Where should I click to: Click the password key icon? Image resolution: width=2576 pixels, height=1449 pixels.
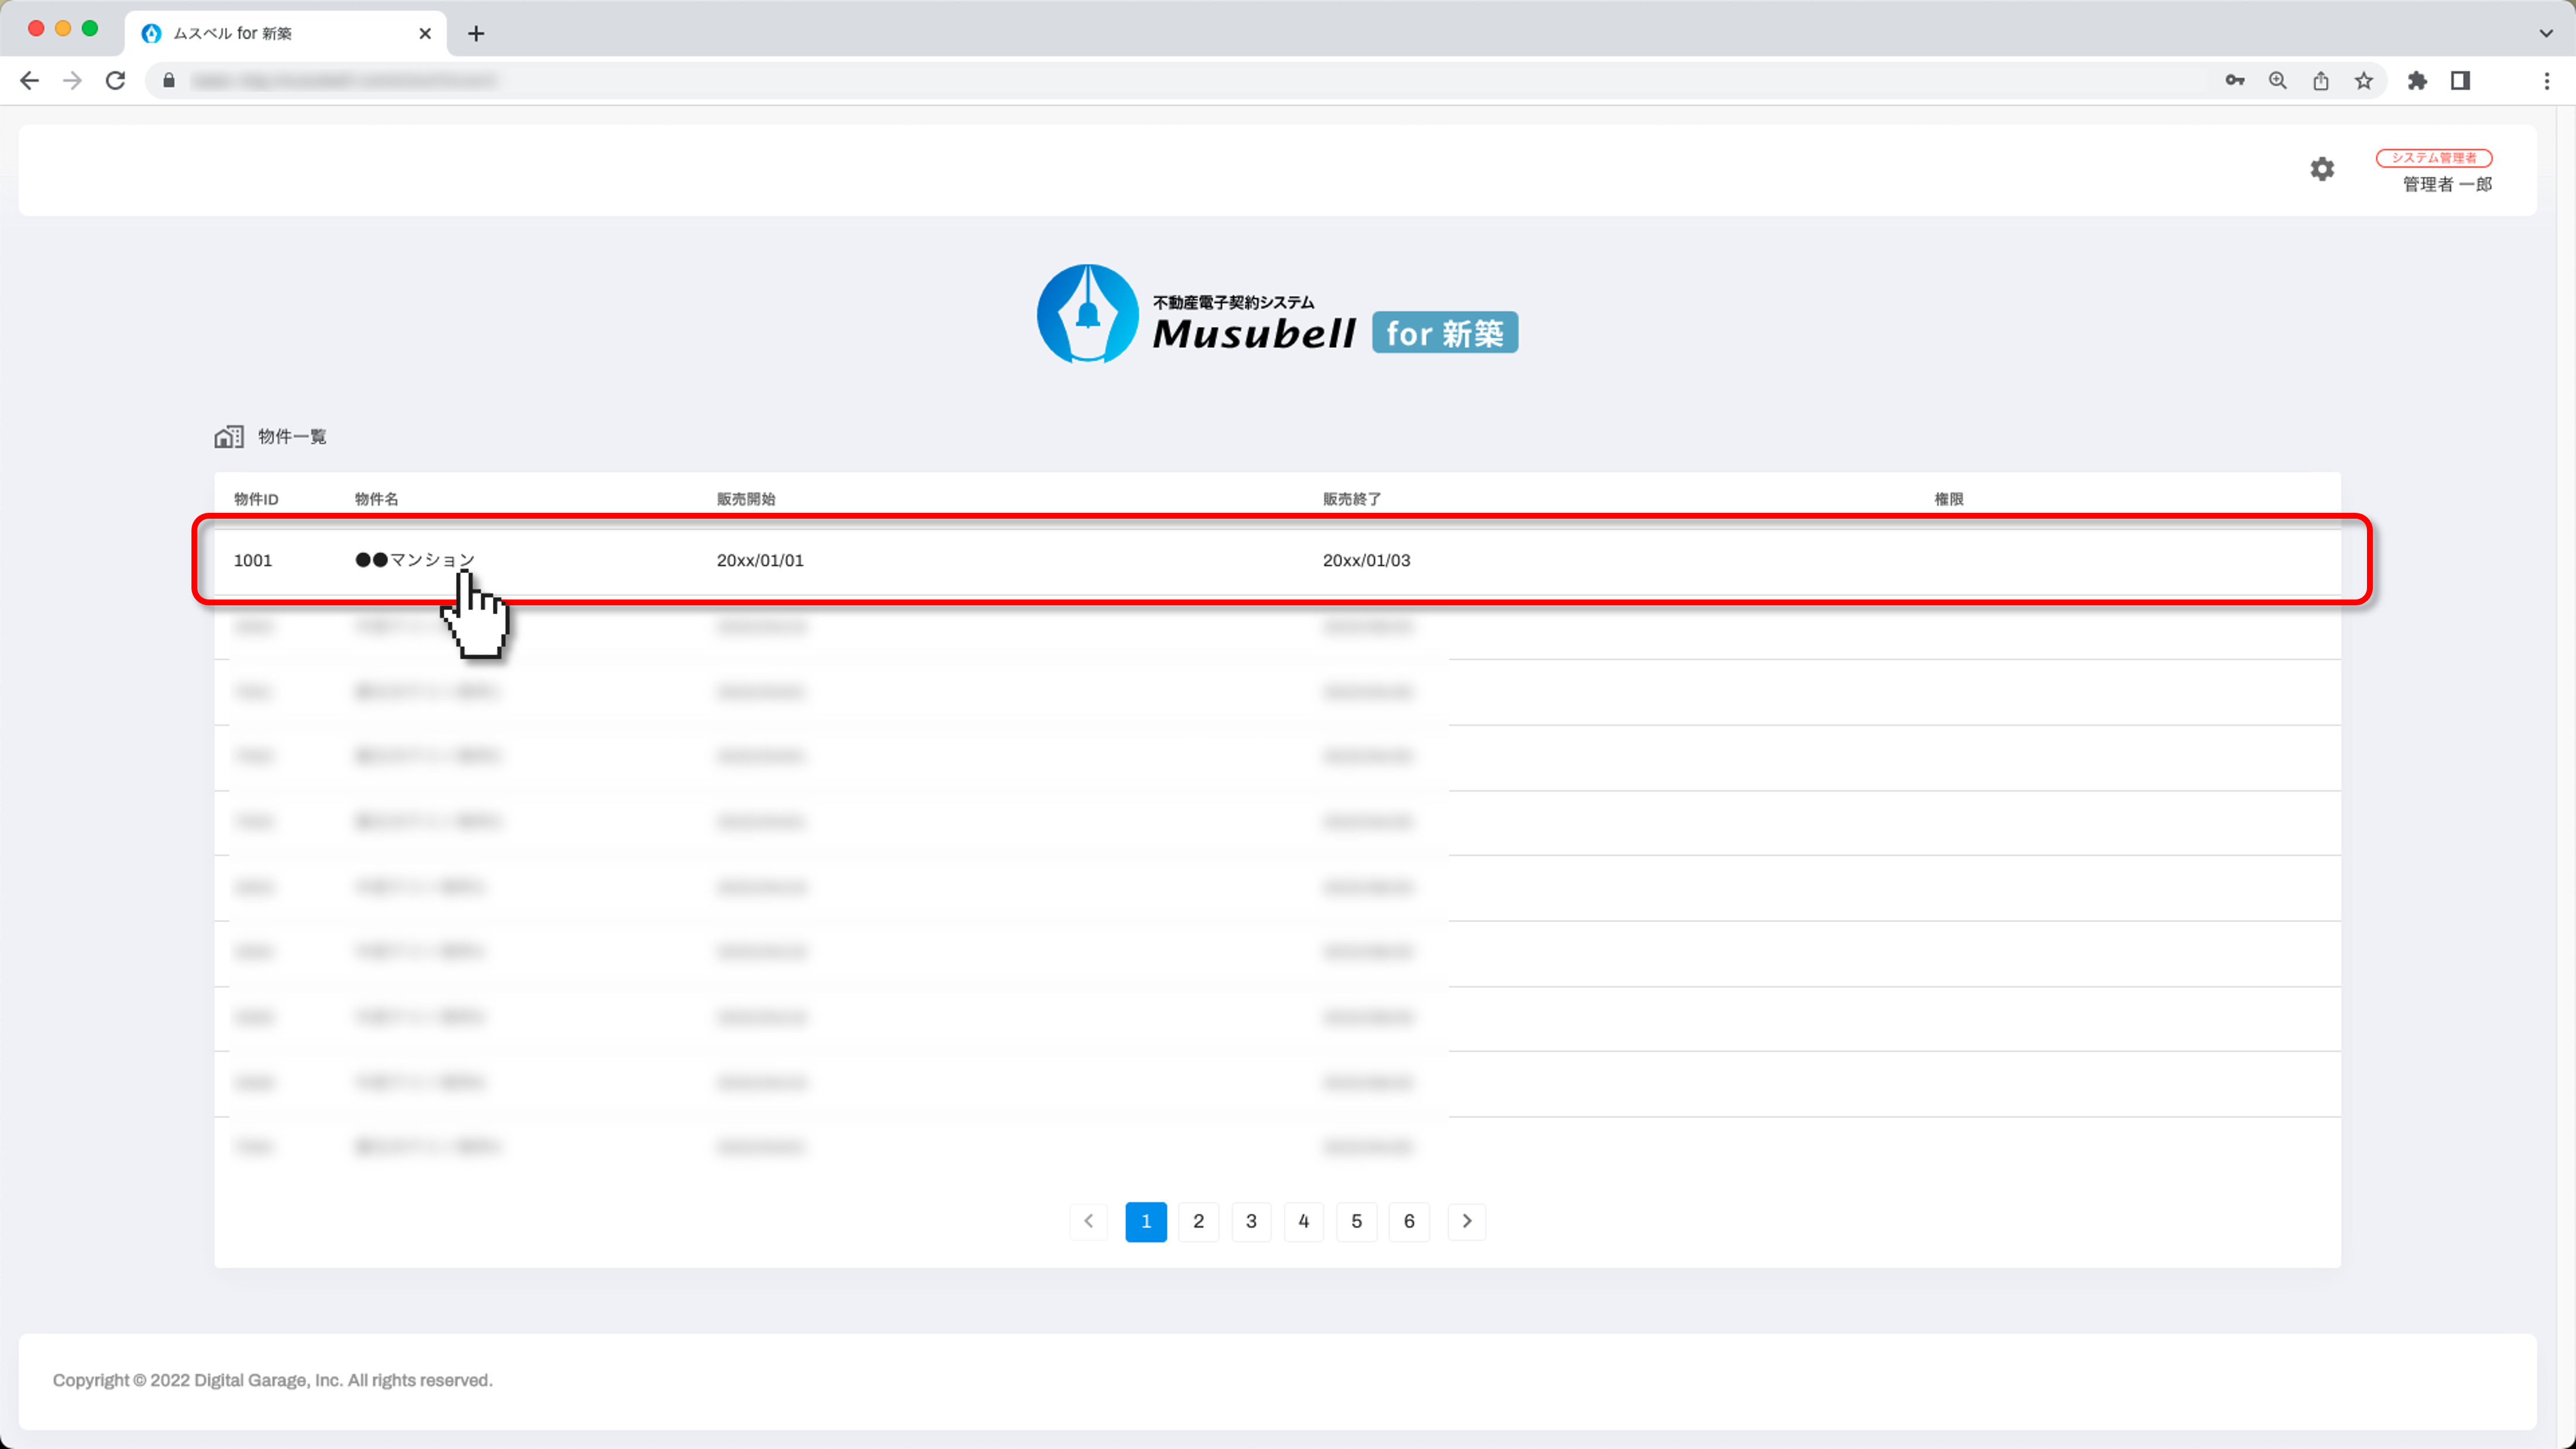click(x=2234, y=81)
